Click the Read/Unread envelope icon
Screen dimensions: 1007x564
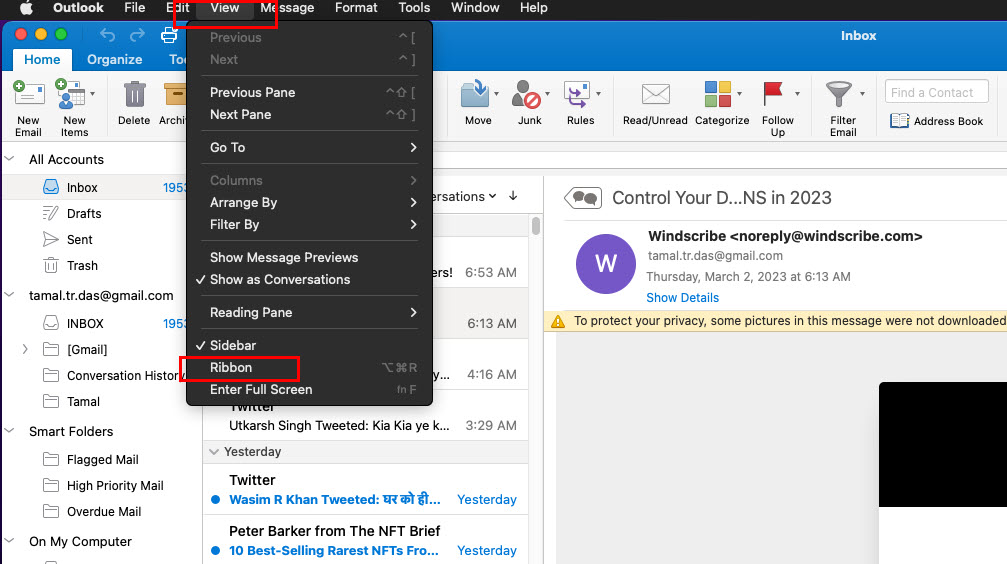655,96
